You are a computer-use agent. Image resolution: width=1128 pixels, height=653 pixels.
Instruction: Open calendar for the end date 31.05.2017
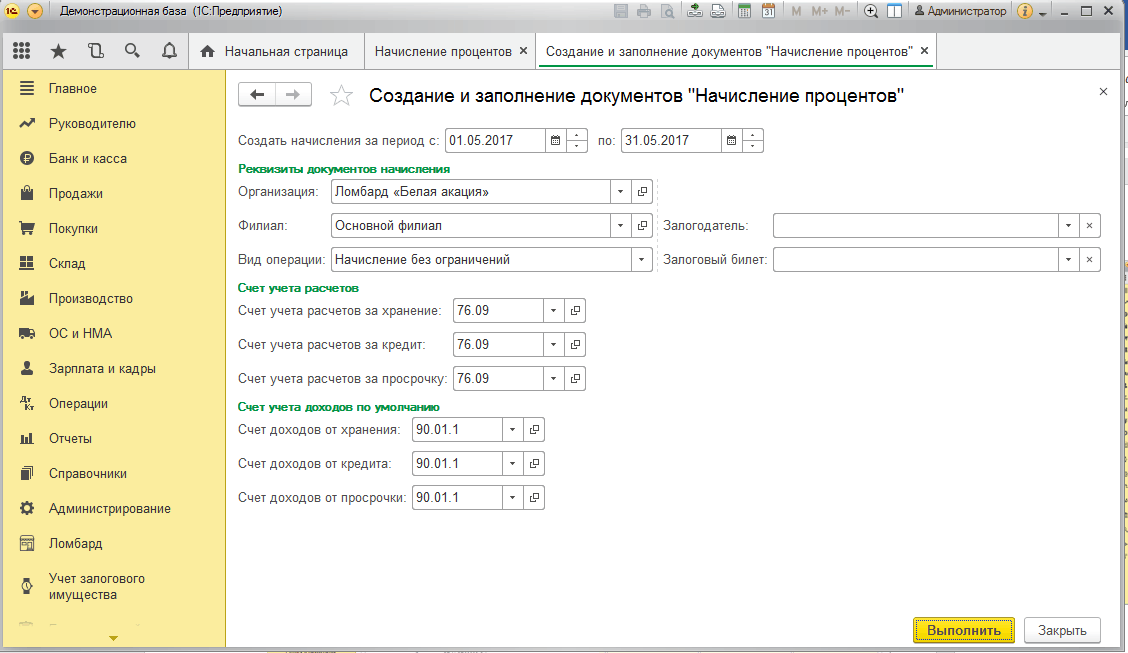coord(731,140)
